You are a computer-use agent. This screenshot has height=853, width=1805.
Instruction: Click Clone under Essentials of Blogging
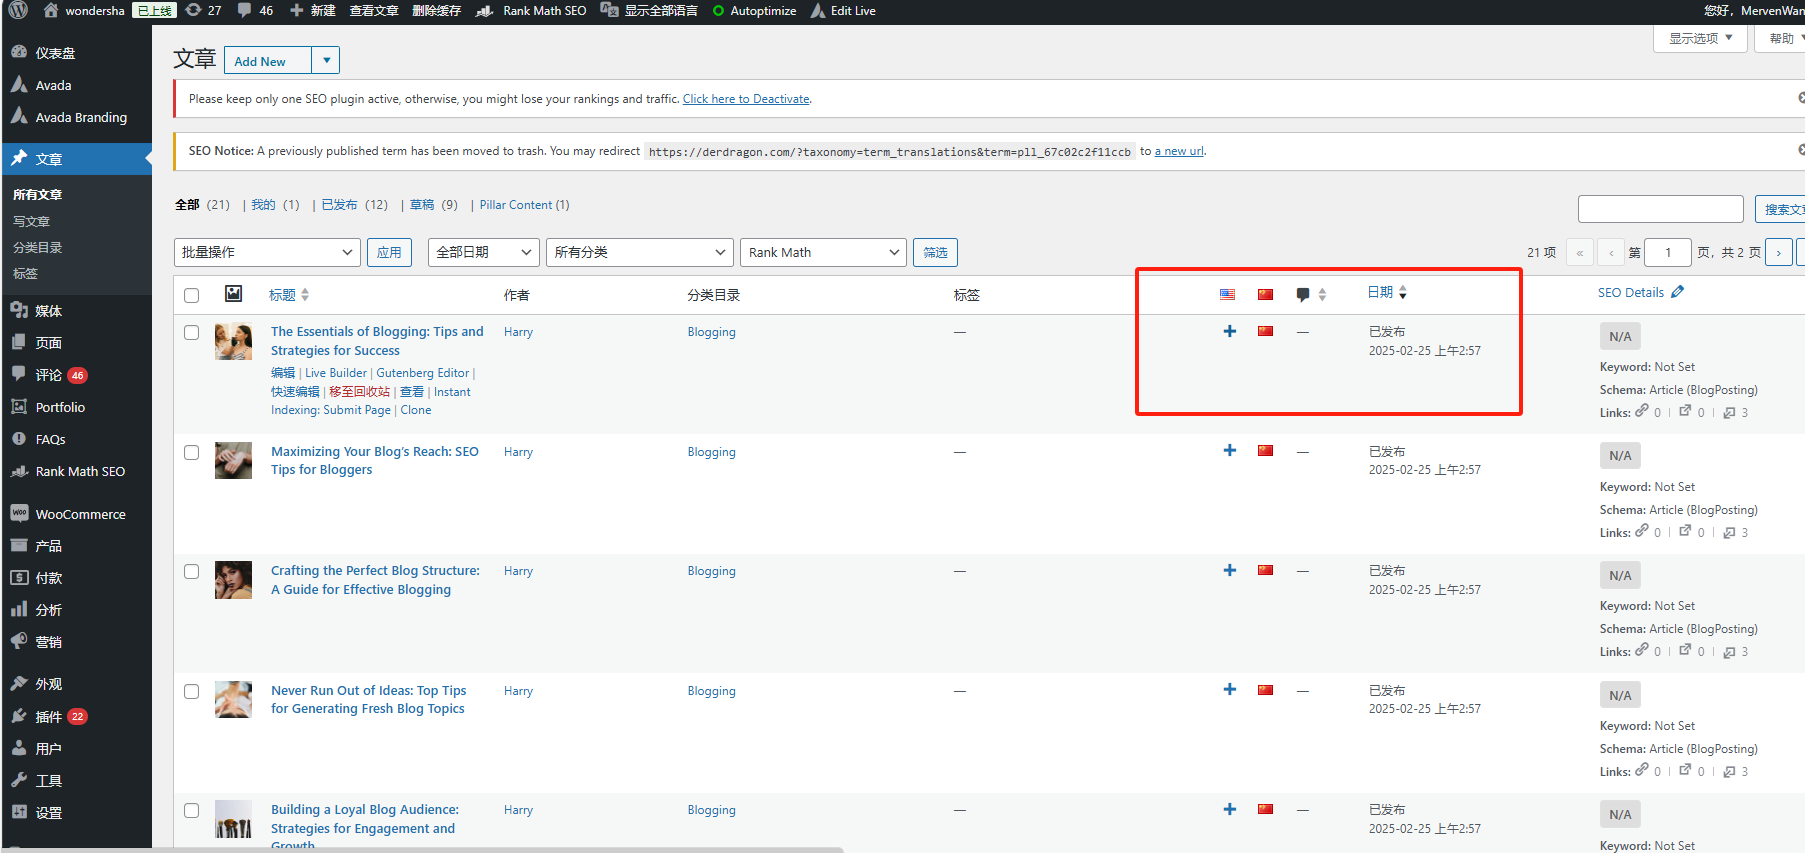click(416, 410)
